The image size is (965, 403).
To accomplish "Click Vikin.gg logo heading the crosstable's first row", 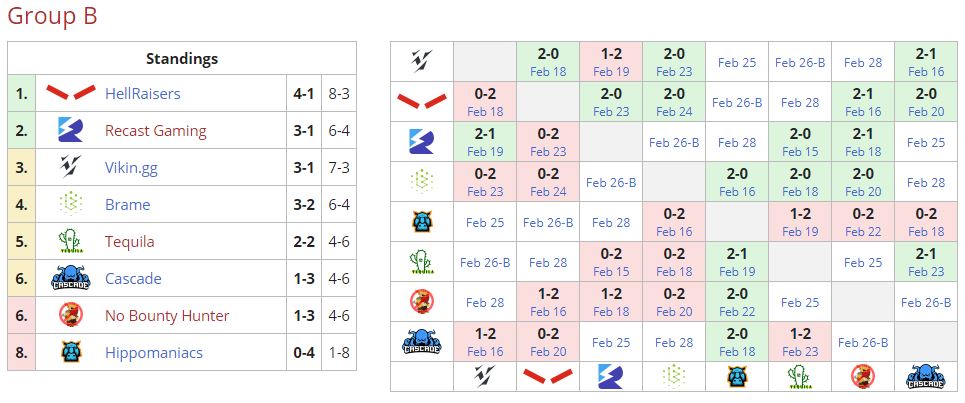I will [x=421, y=62].
